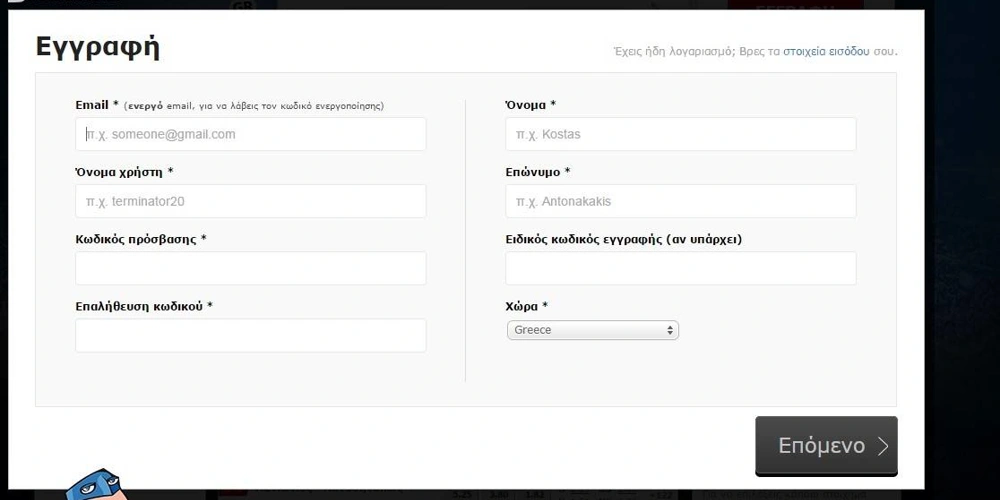Viewport: 1000px width, 500px height.
Task: Click the Όνομα first name field
Action: pyautogui.click(x=680, y=134)
